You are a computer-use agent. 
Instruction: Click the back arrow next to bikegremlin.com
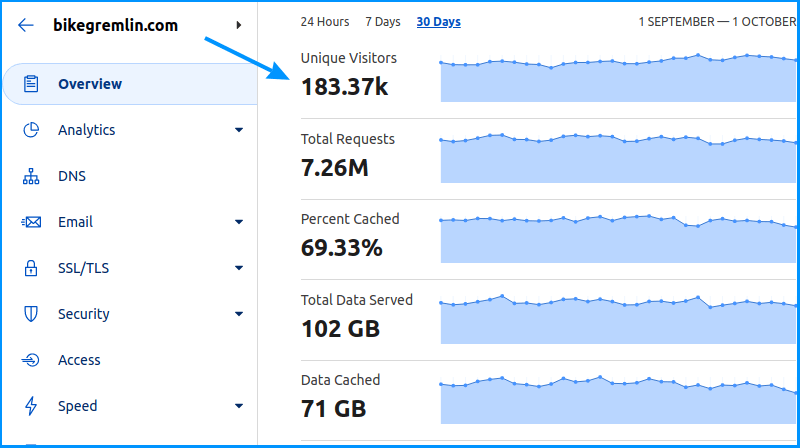coord(26,25)
